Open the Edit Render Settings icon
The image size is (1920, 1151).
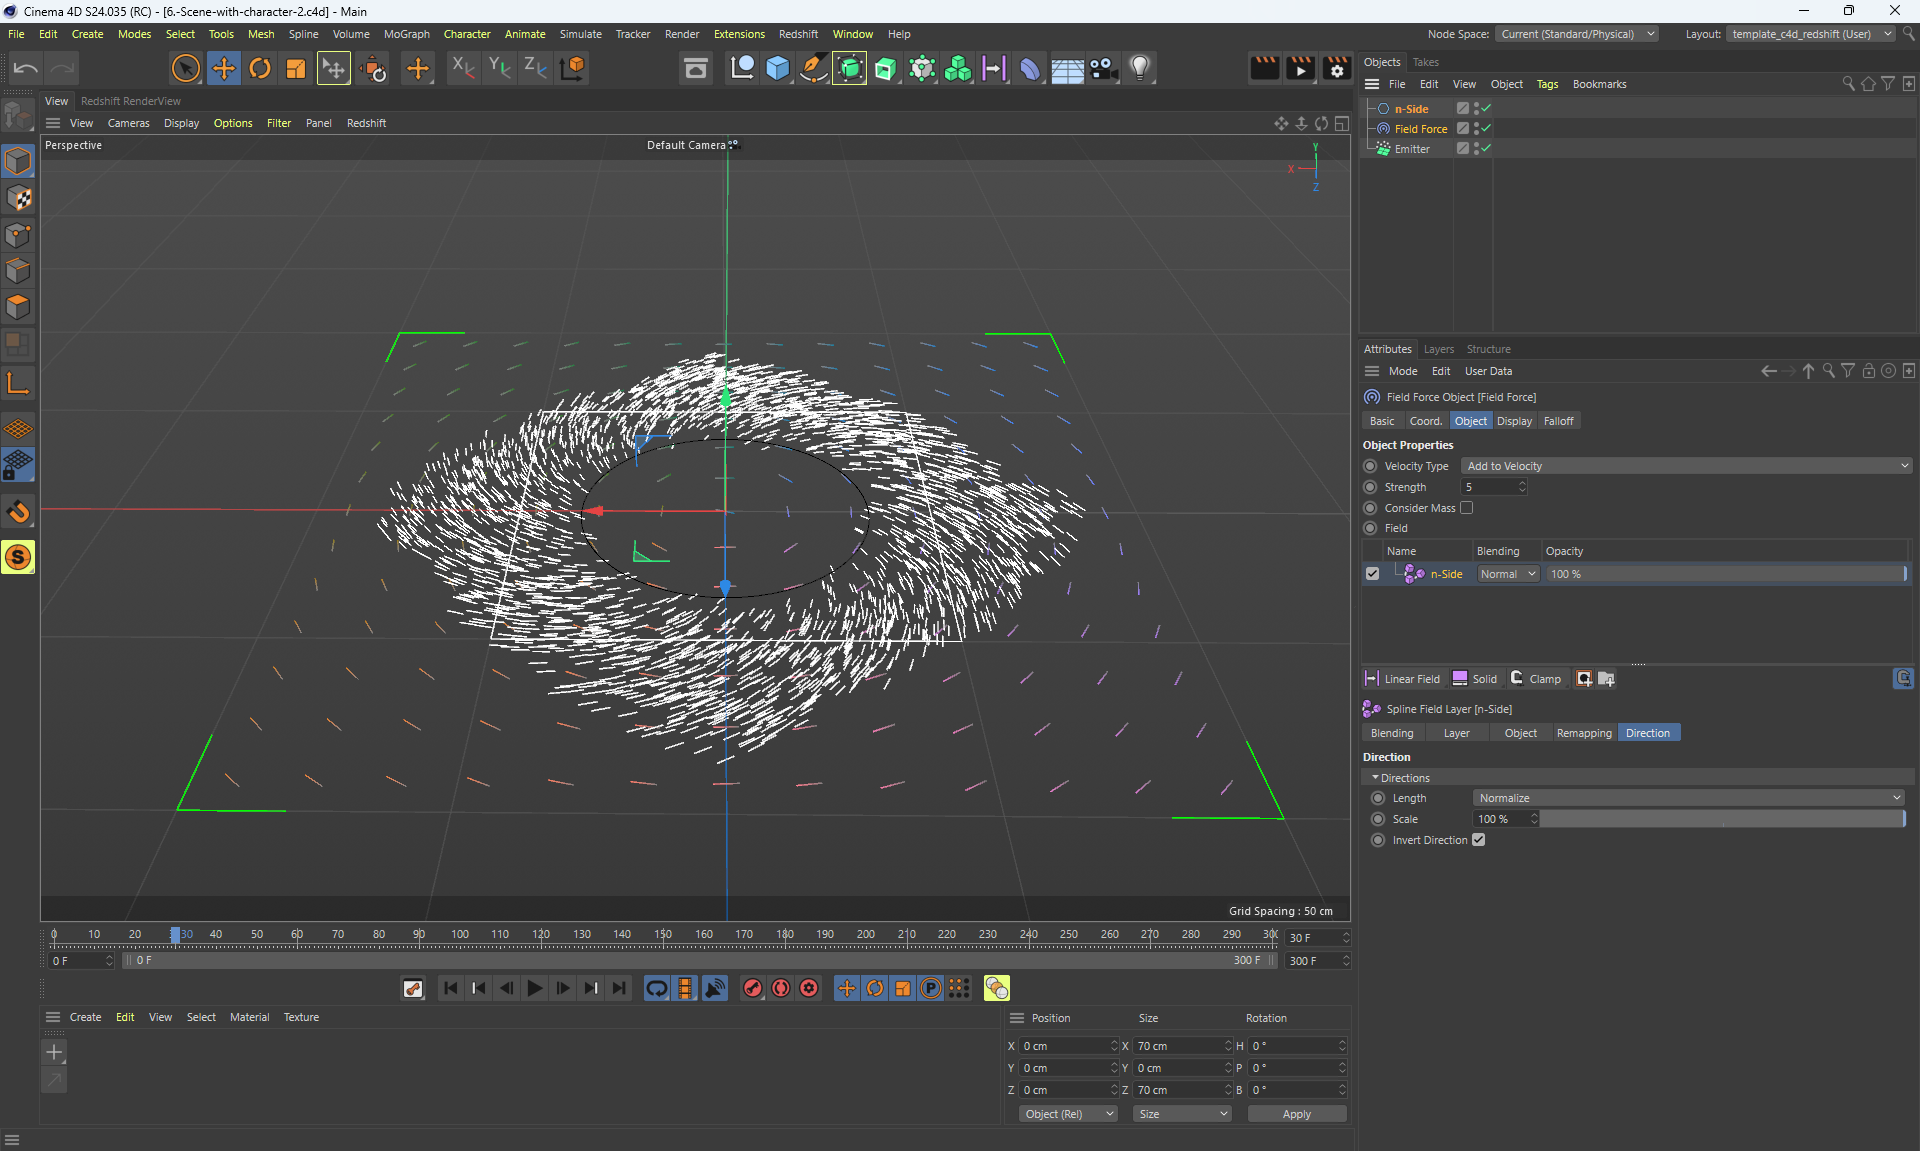[x=1336, y=68]
